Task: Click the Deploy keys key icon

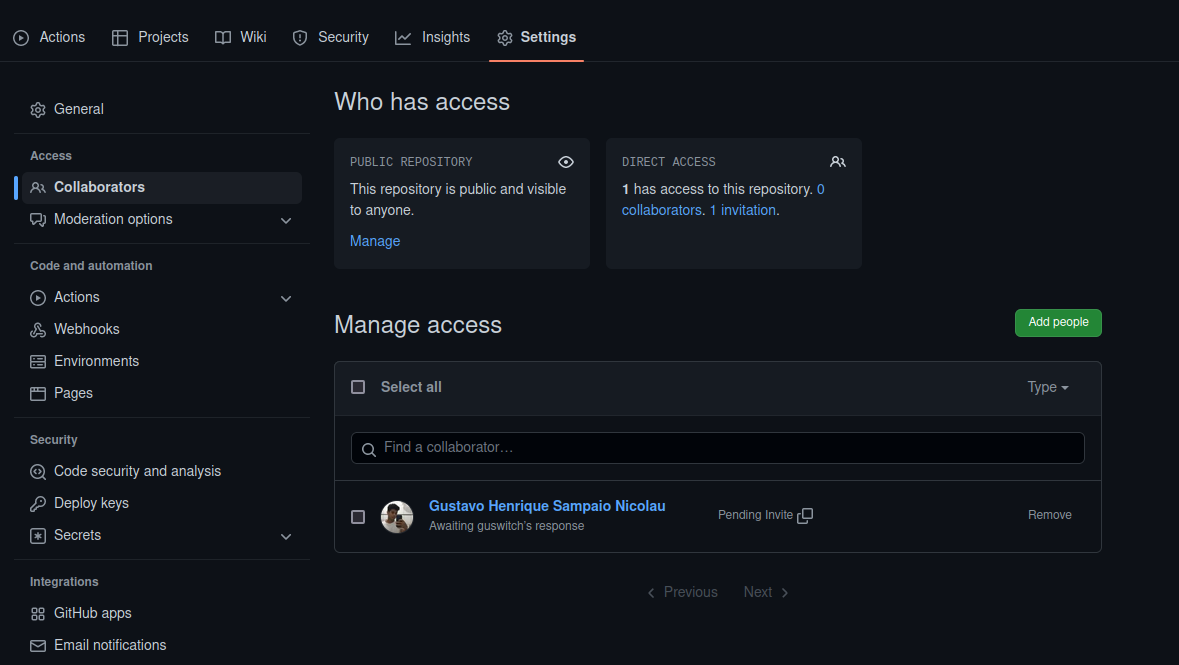Action: coord(38,503)
